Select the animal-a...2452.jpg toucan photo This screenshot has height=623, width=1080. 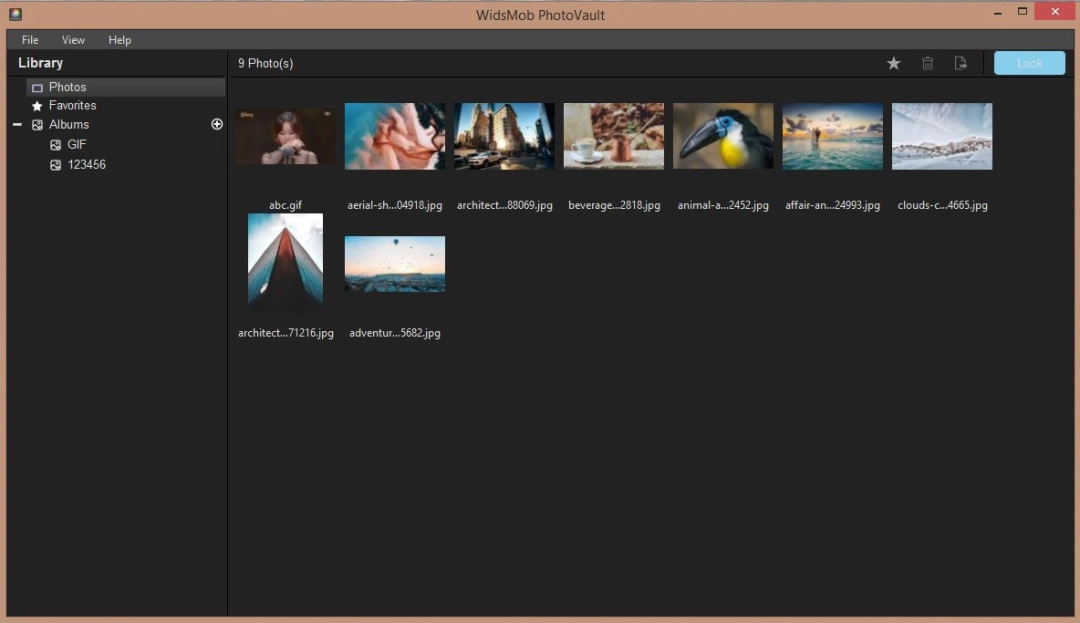click(723, 136)
